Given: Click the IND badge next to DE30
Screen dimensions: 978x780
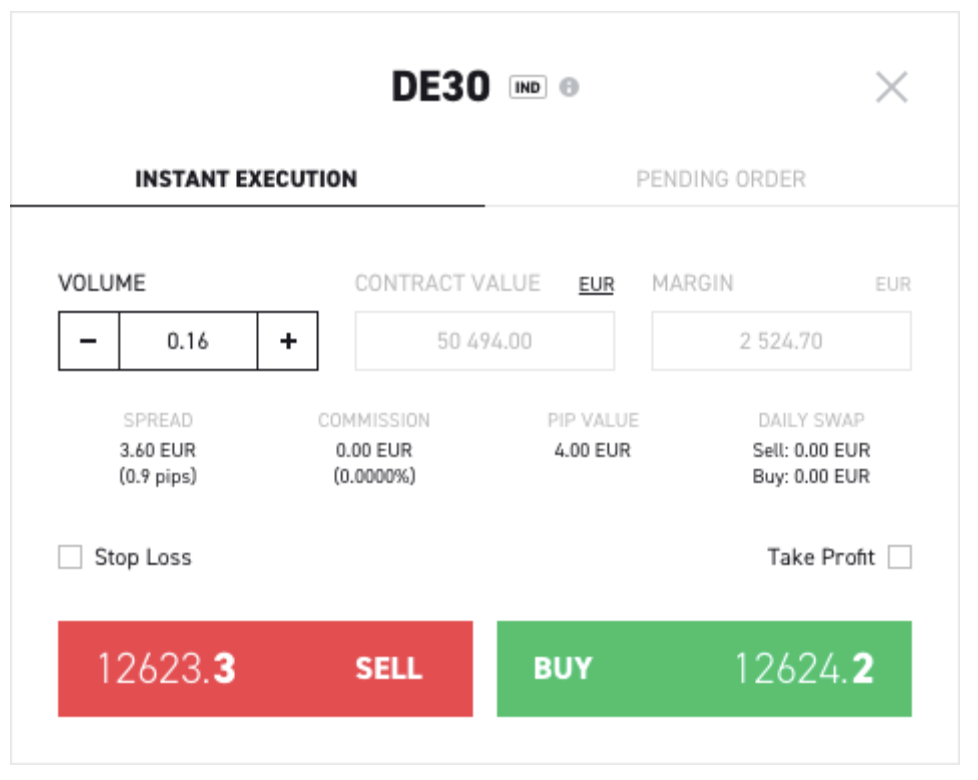Looking at the screenshot, I should 528,88.
